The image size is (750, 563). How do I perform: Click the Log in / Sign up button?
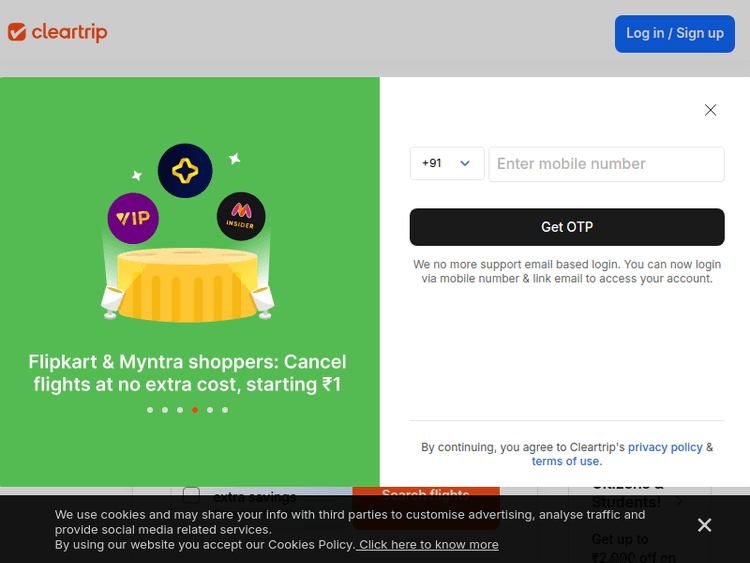[x=674, y=33]
